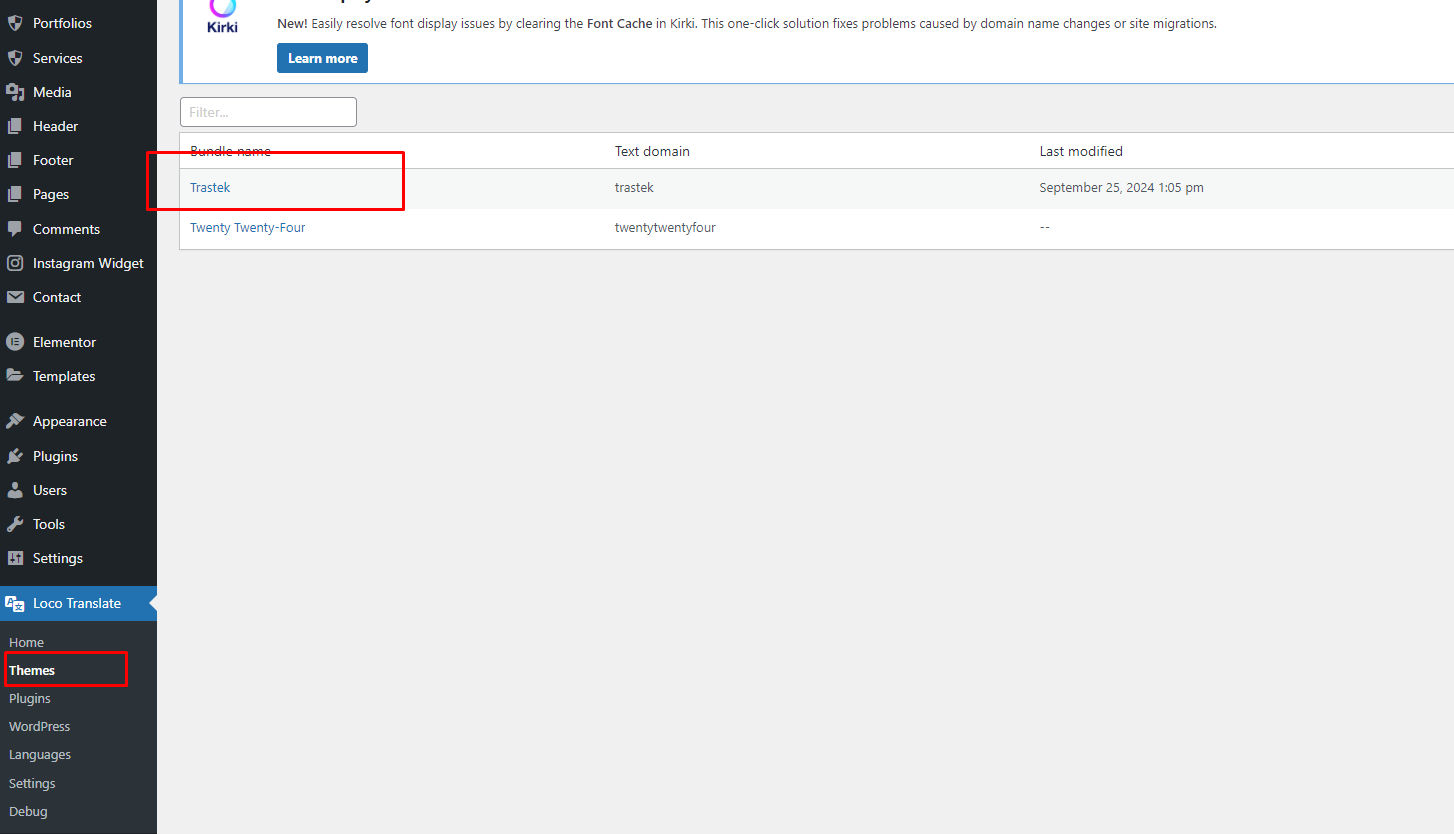Click the Comments speech bubble icon
The width and height of the screenshot is (1454, 834).
click(x=15, y=229)
